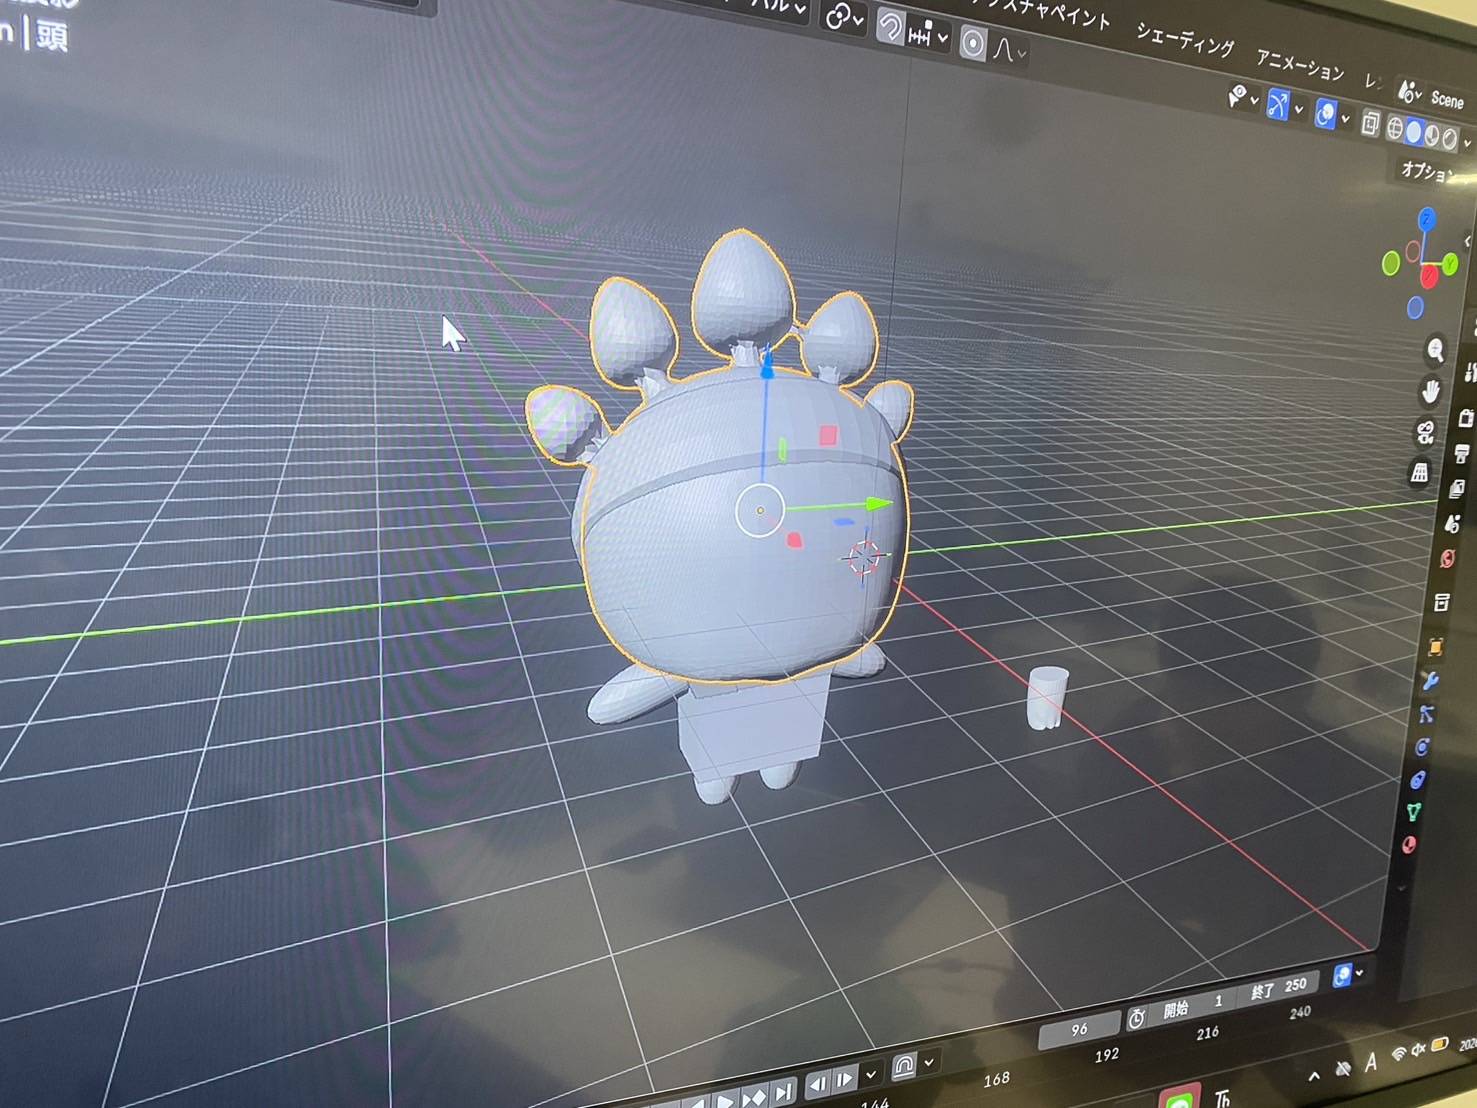Toggle X-ray mode in viewport header
Viewport: 1477px width, 1108px height.
(x=1370, y=124)
